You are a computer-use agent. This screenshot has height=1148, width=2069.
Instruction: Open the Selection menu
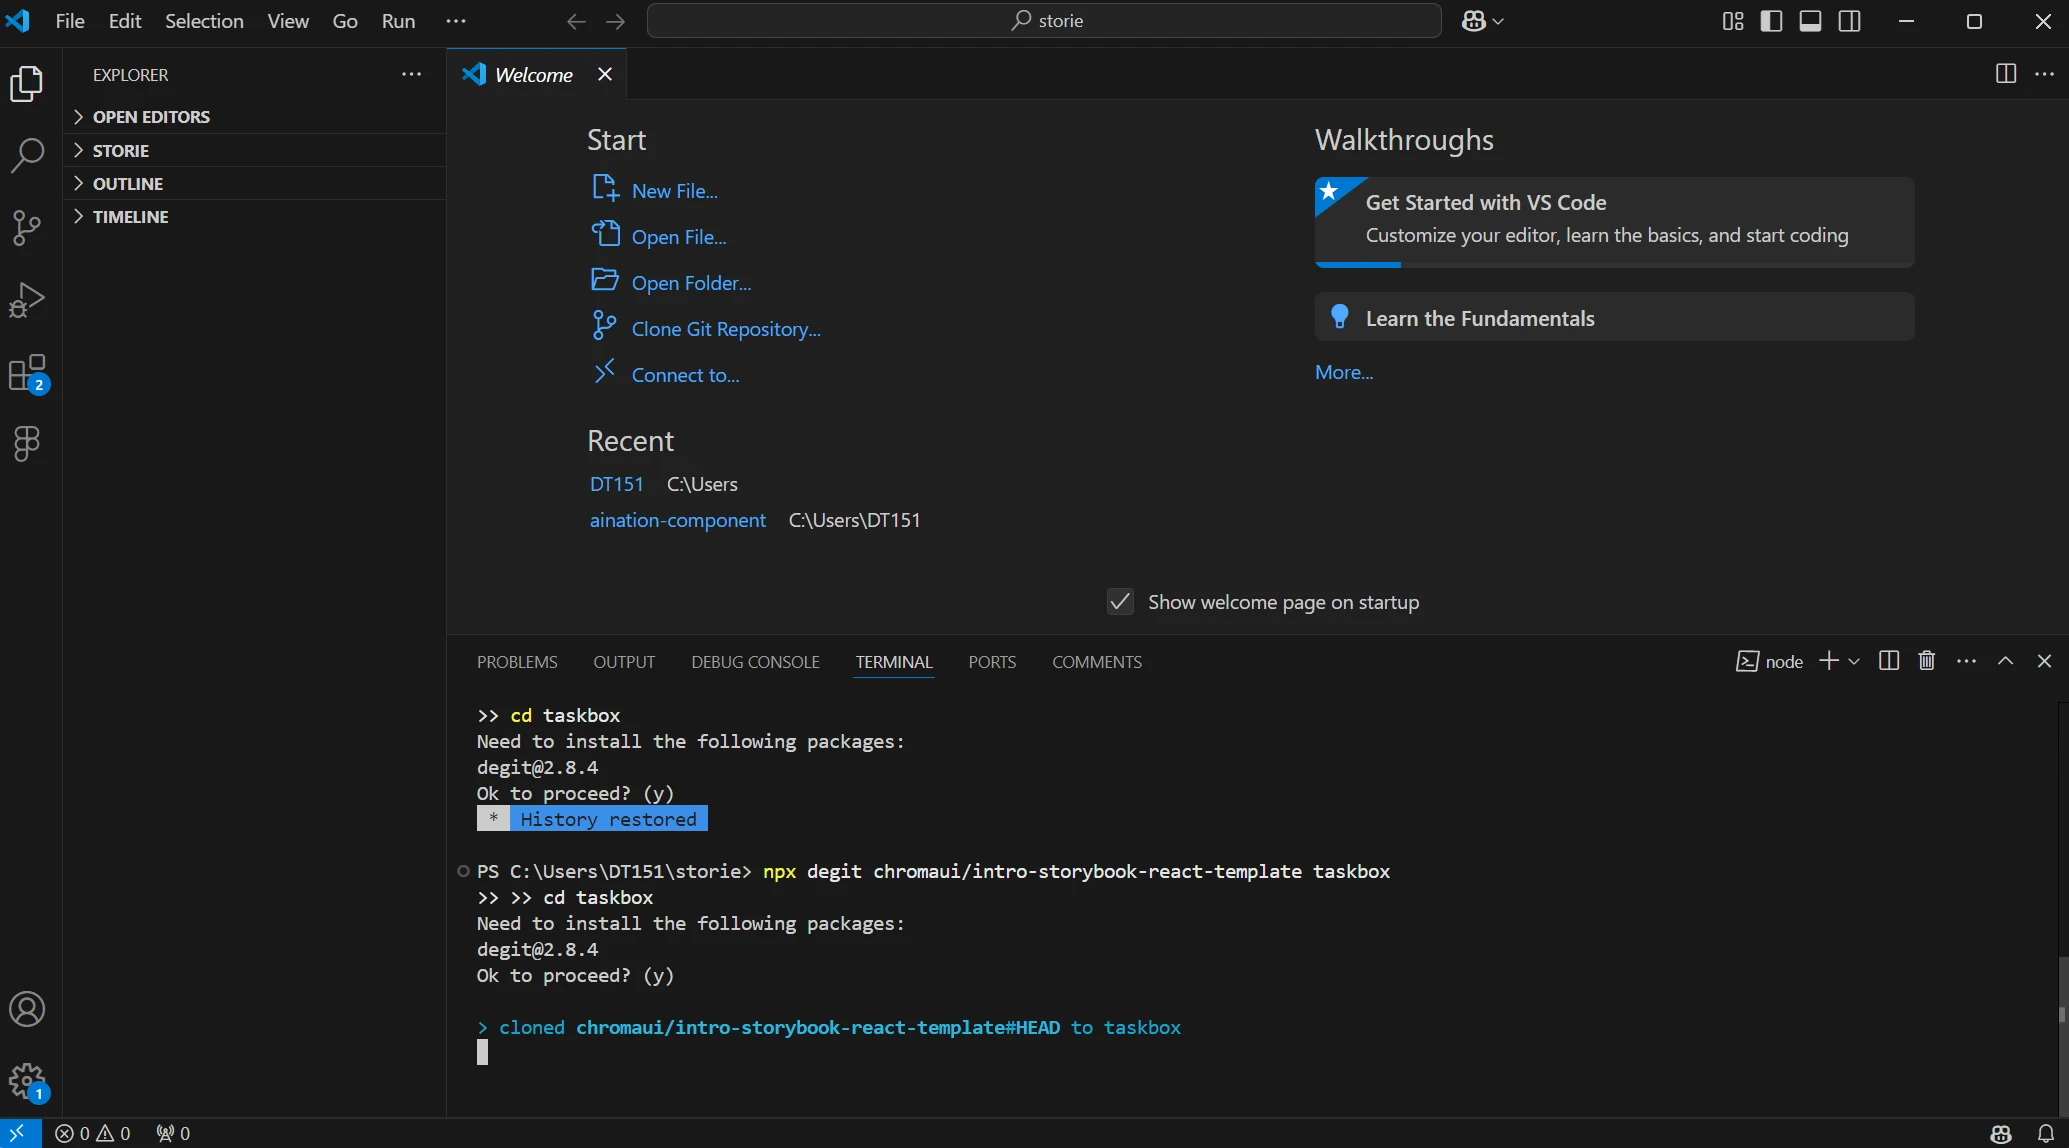[x=204, y=21]
